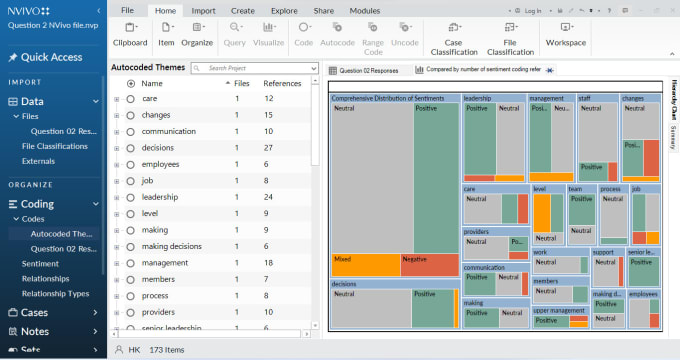Open the Search Project dropdown arrow
This screenshot has height=360, width=680.
[x=314, y=69]
